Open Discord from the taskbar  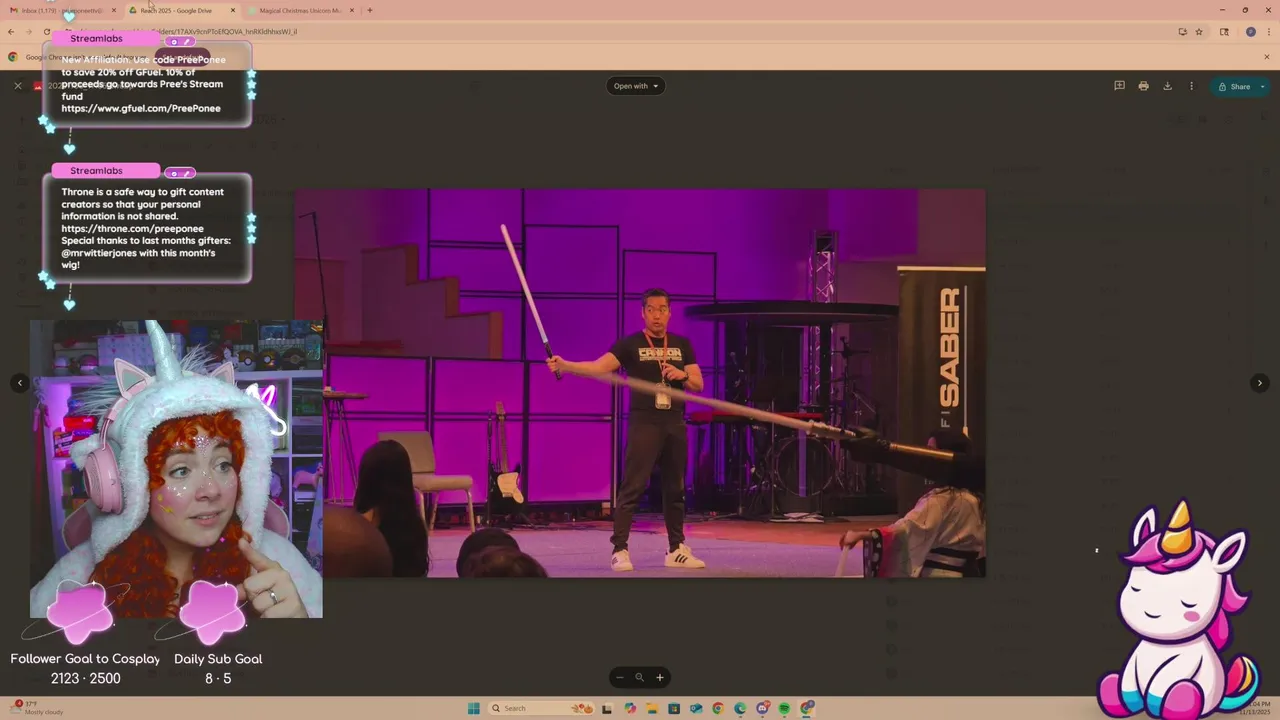click(763, 708)
